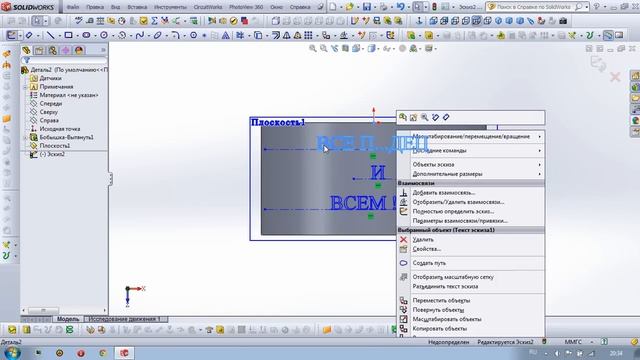Open the Файл menu
This screenshot has width=640, height=360.
pos(73,7)
